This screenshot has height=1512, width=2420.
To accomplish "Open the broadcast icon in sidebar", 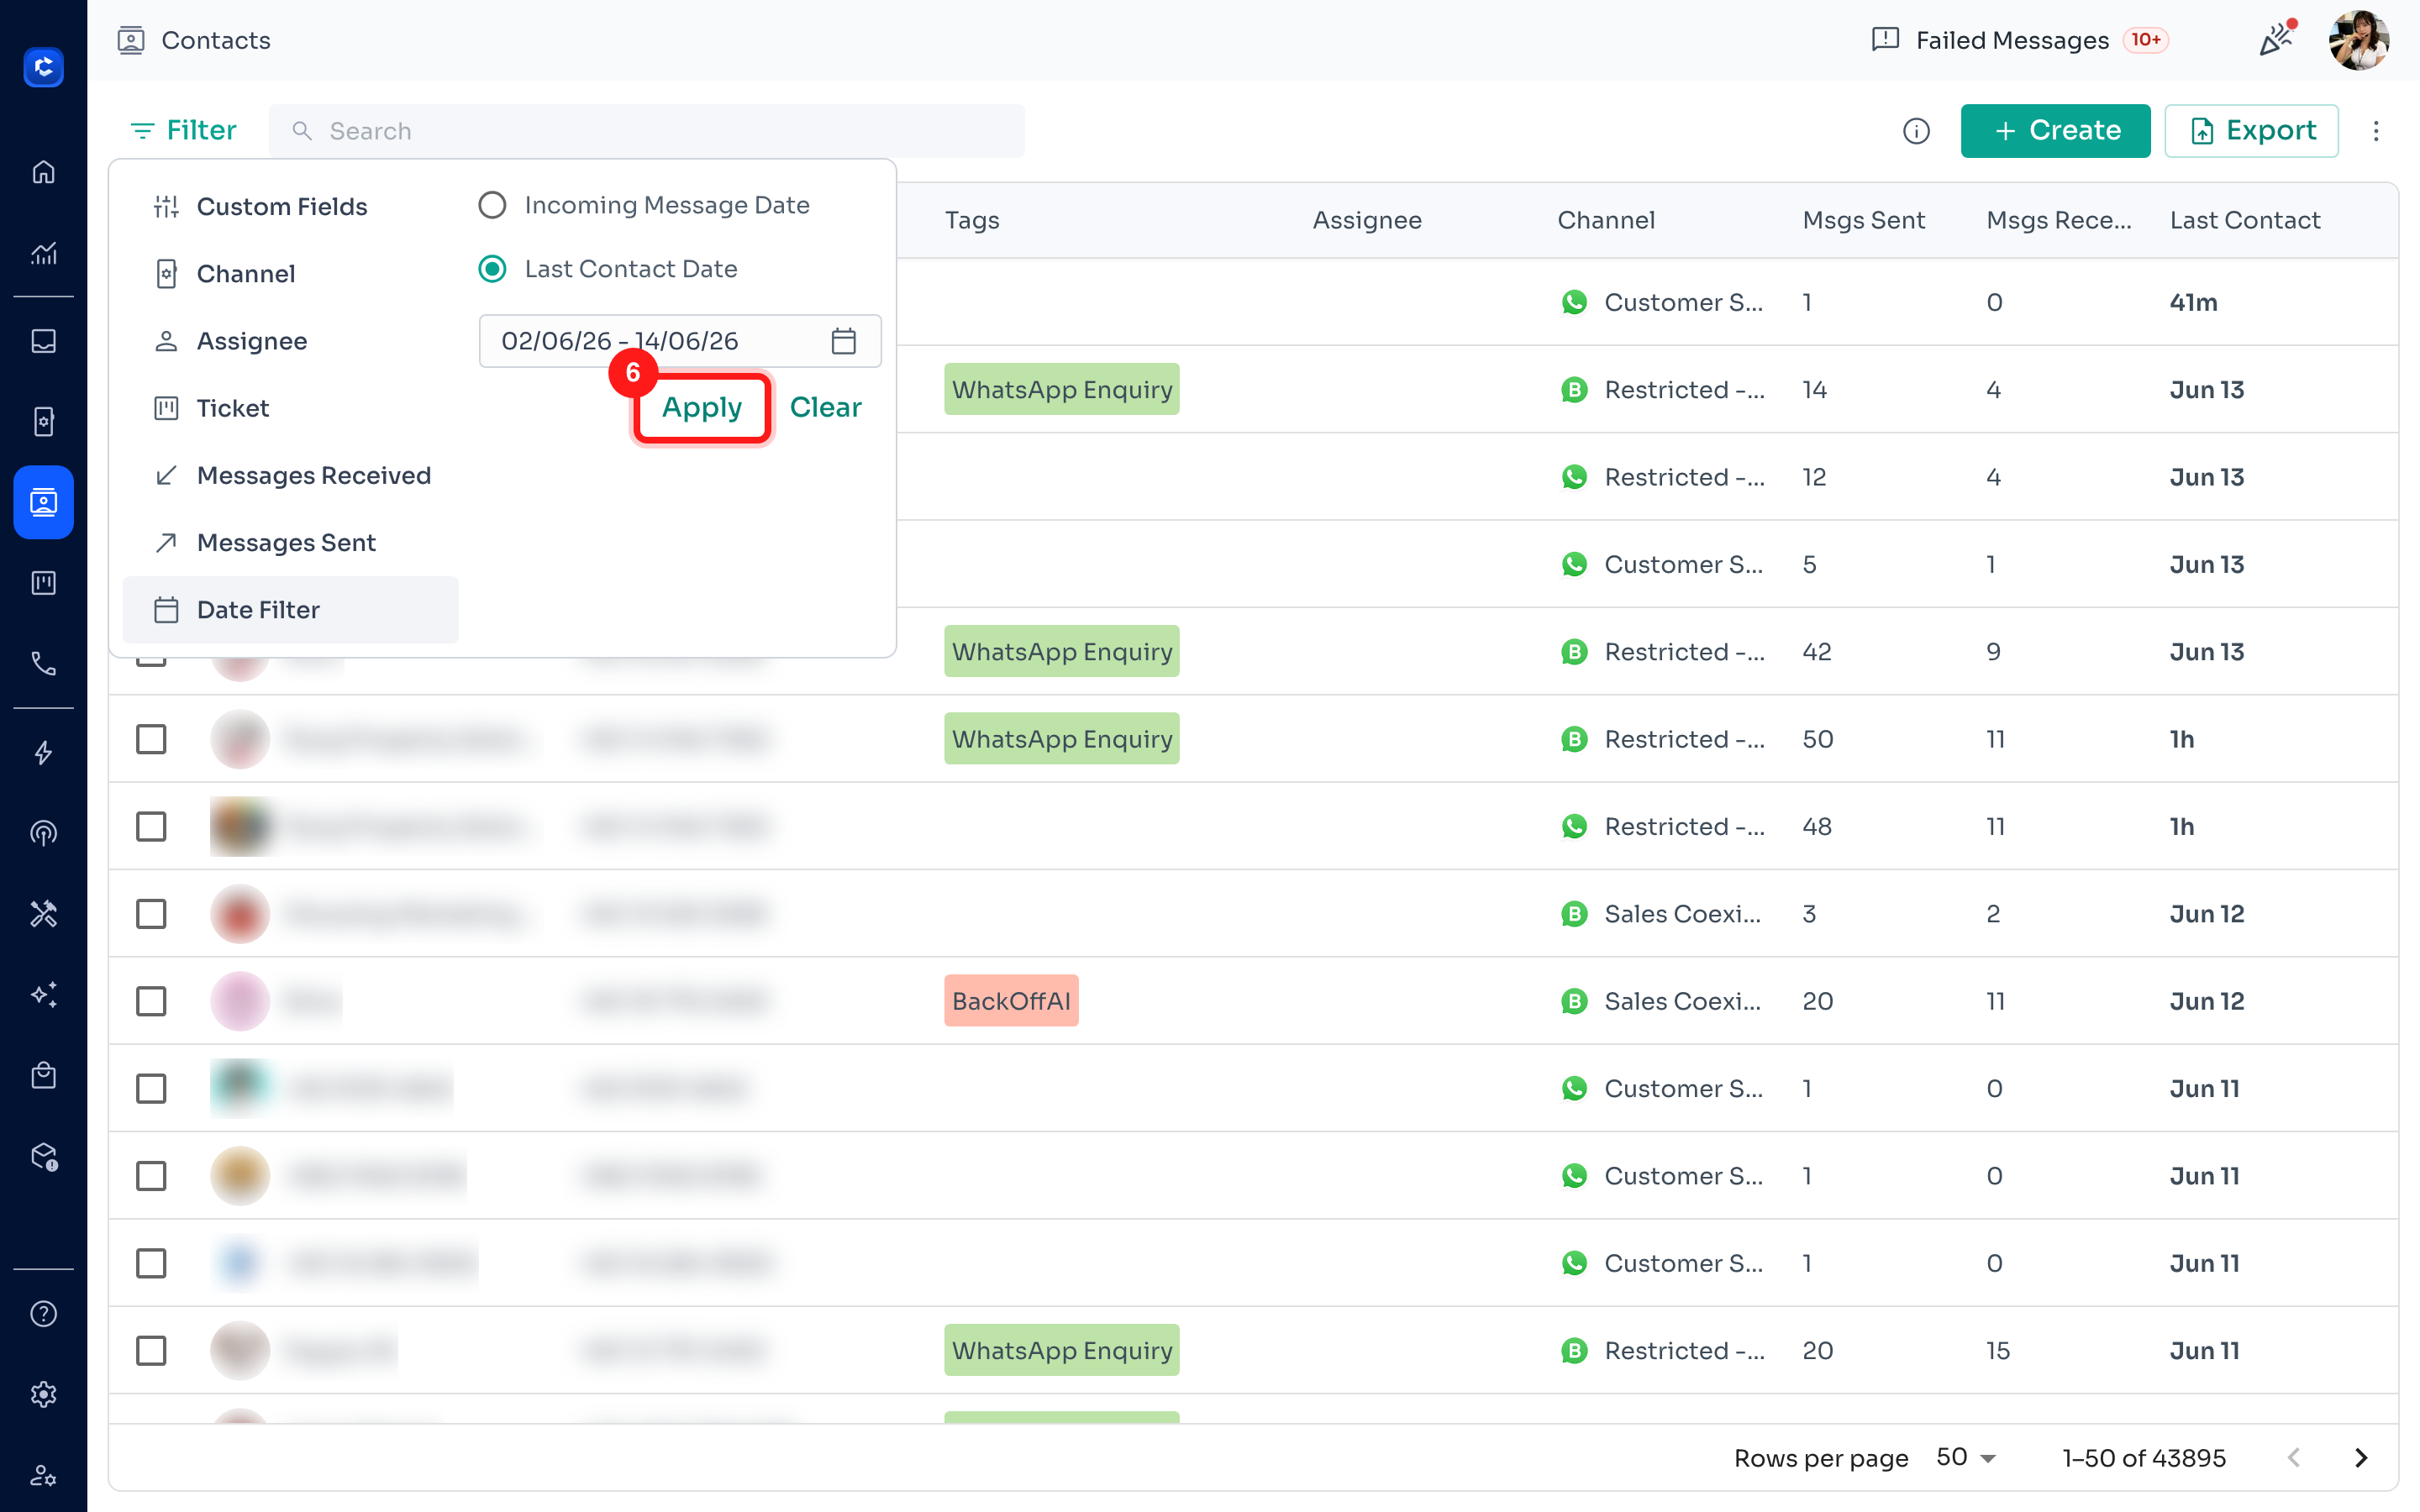I will point(43,833).
